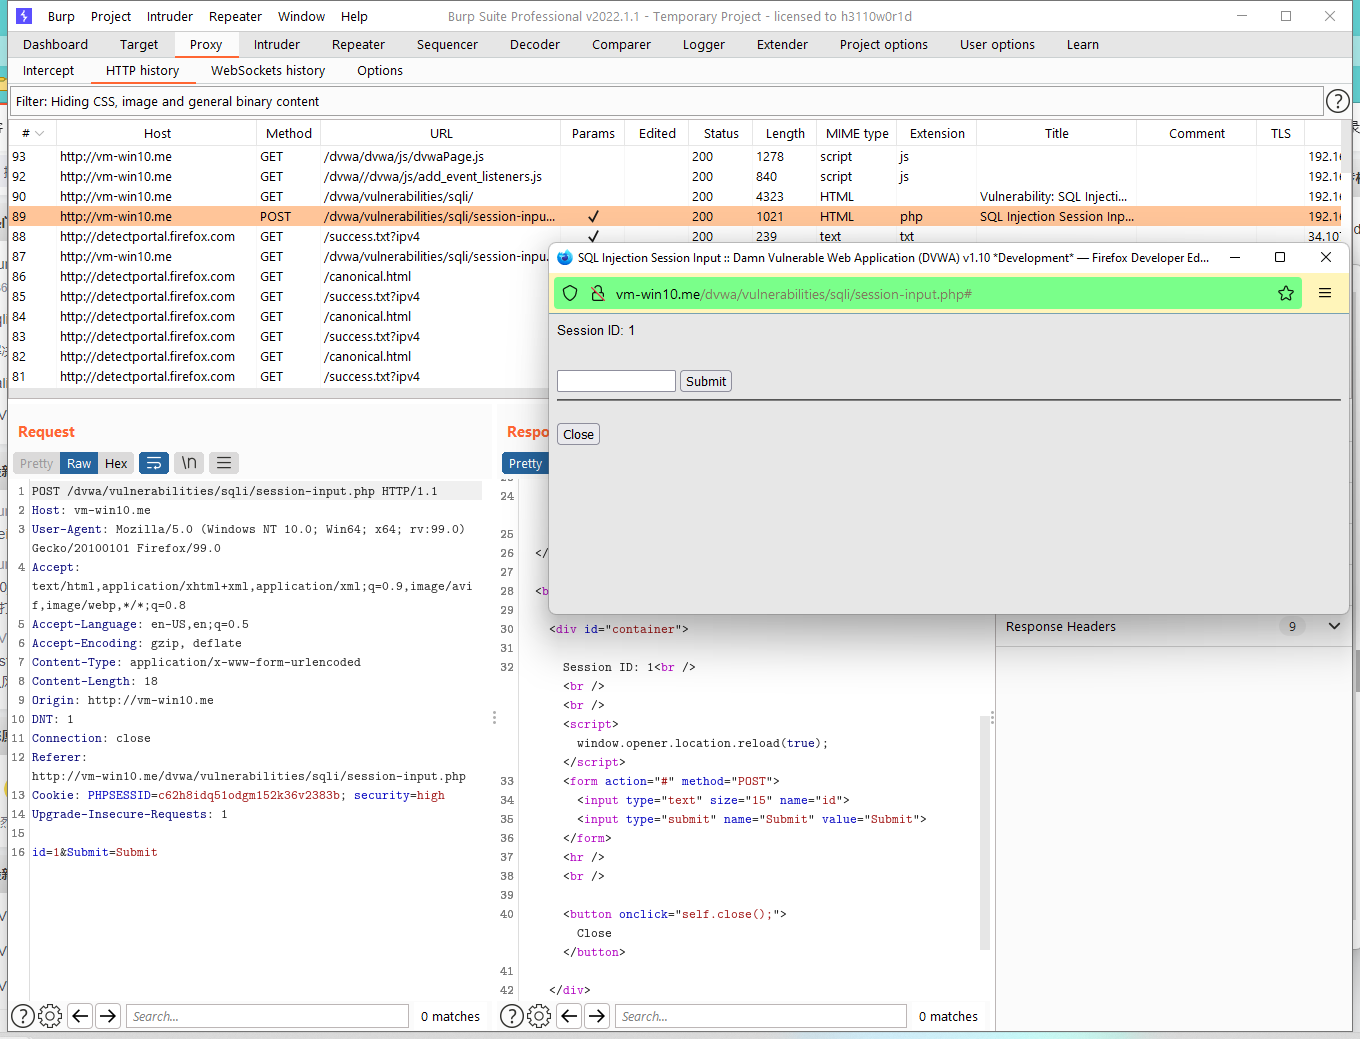The height and width of the screenshot is (1039, 1360).
Task: Select history row 86 /canonical.html
Action: [278, 276]
